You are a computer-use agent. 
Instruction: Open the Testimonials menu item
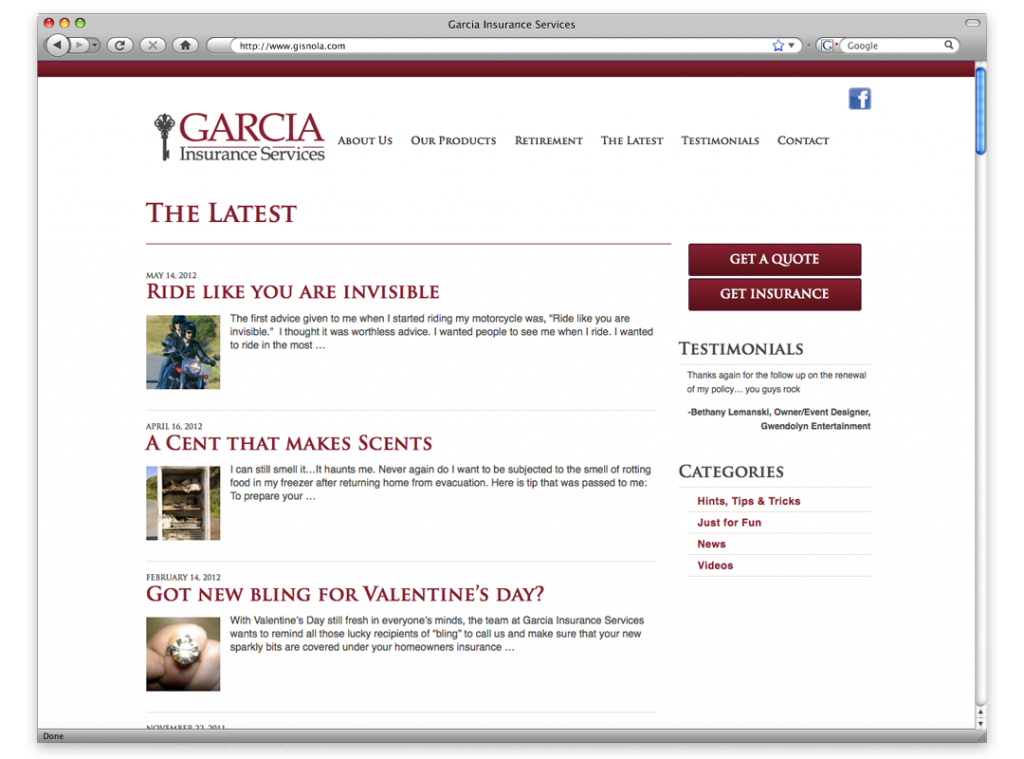[720, 140]
